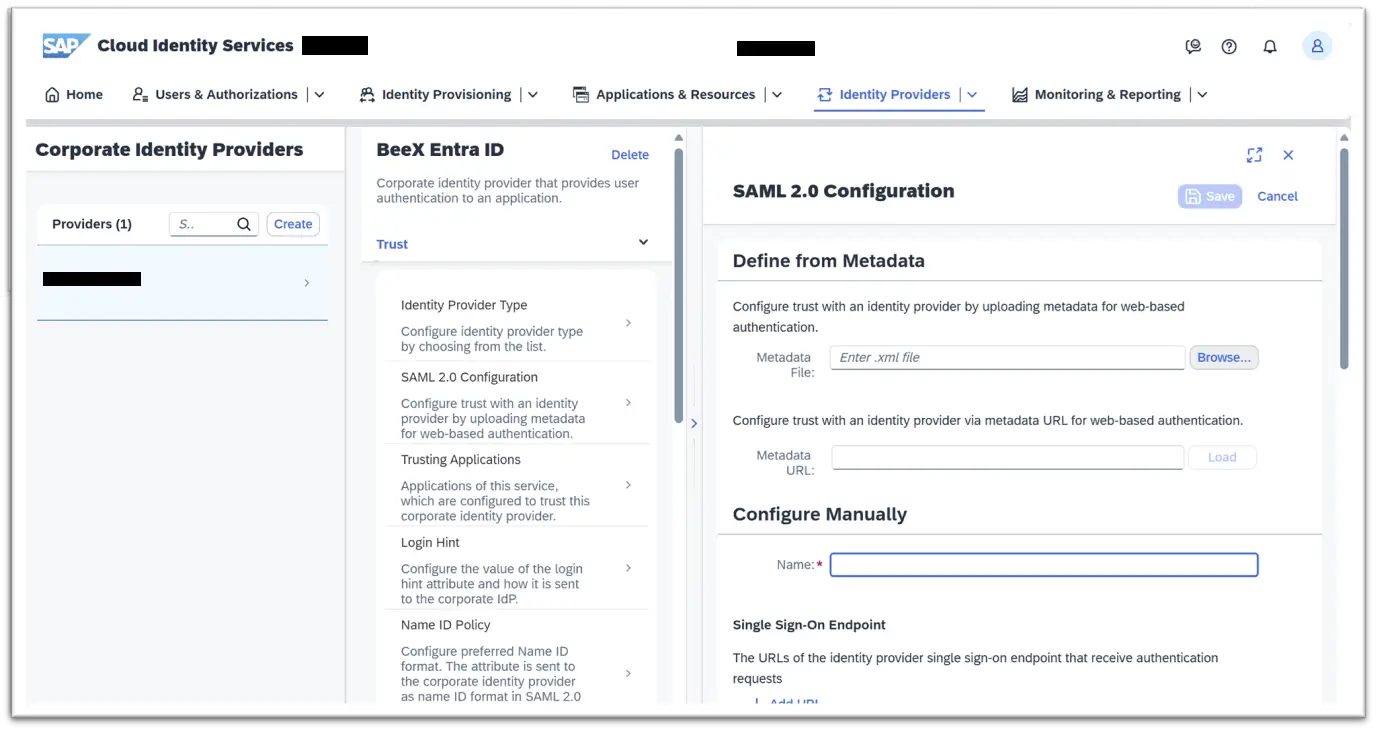Click the Load metadata URL button
The width and height of the screenshot is (1377, 732).
(x=1222, y=457)
